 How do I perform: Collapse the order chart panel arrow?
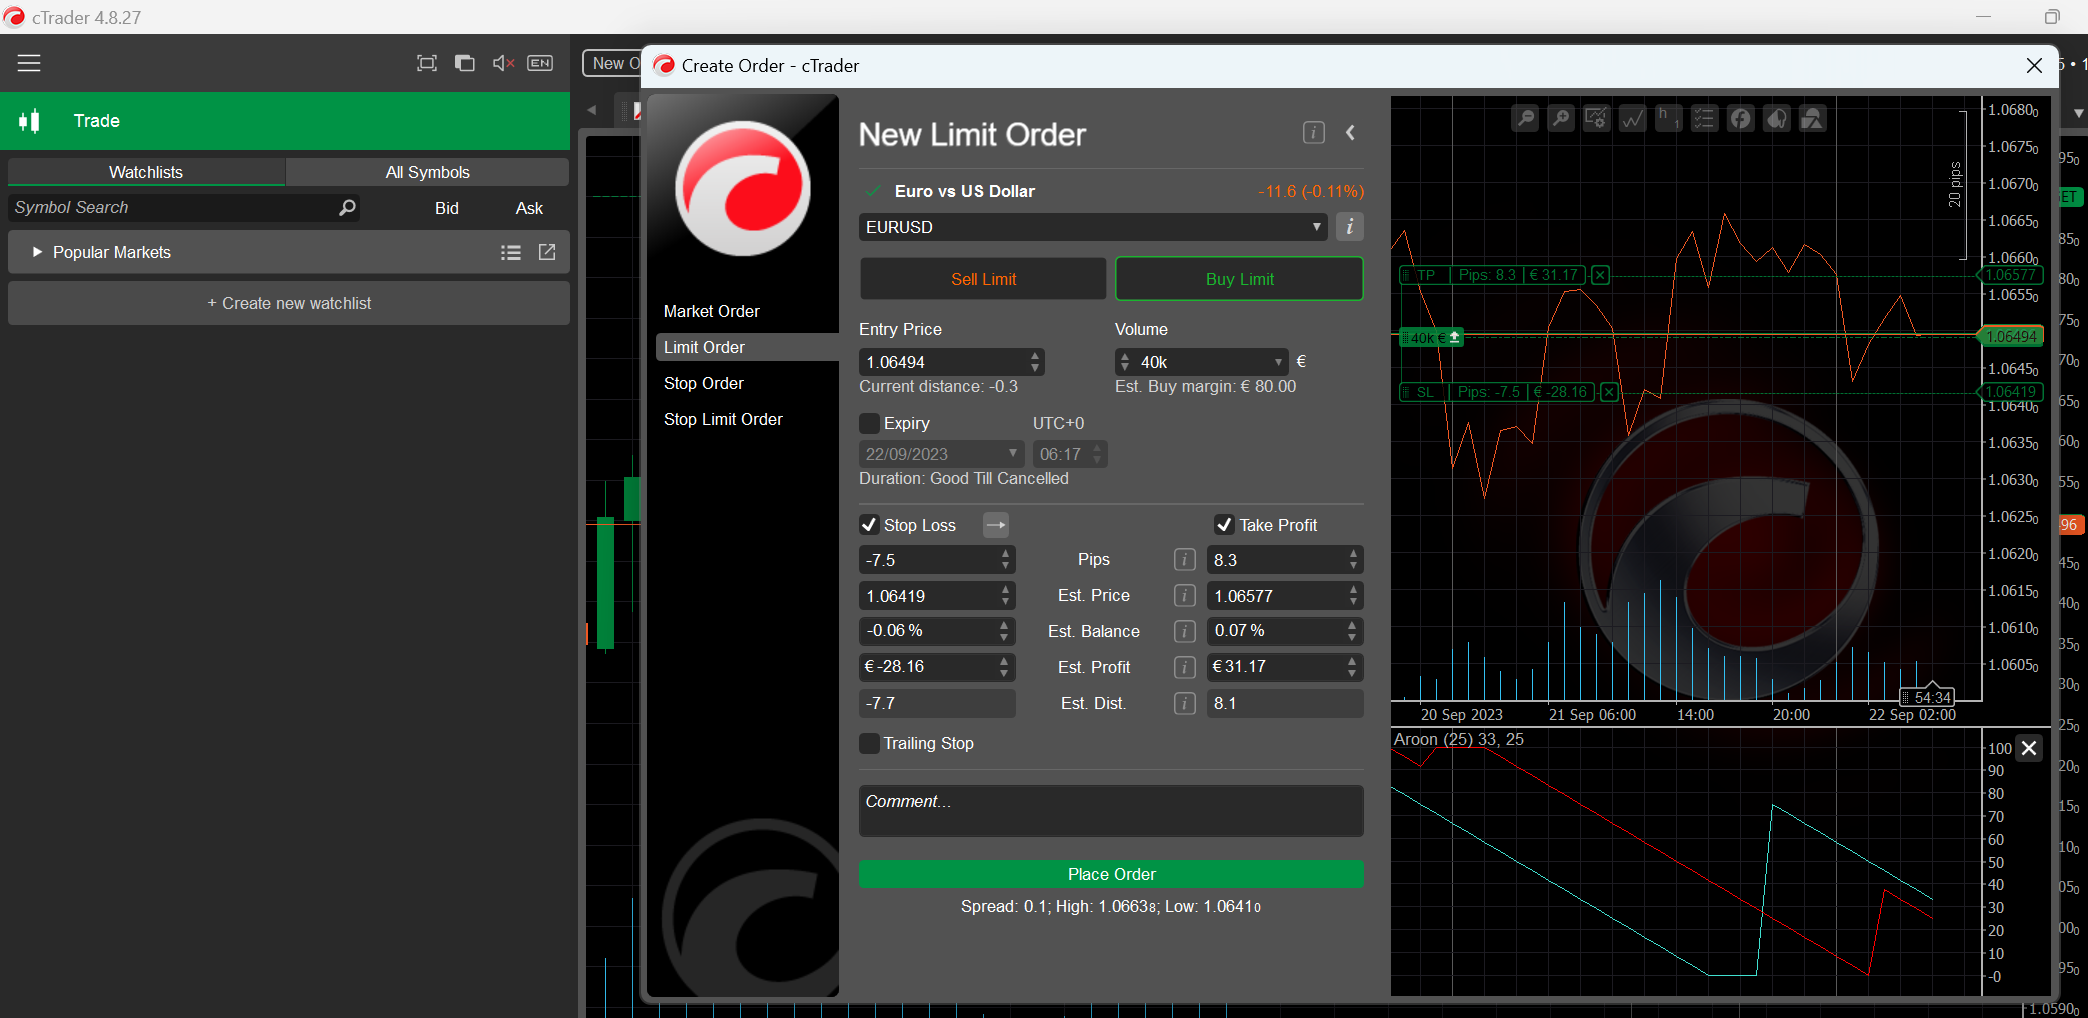[1351, 133]
